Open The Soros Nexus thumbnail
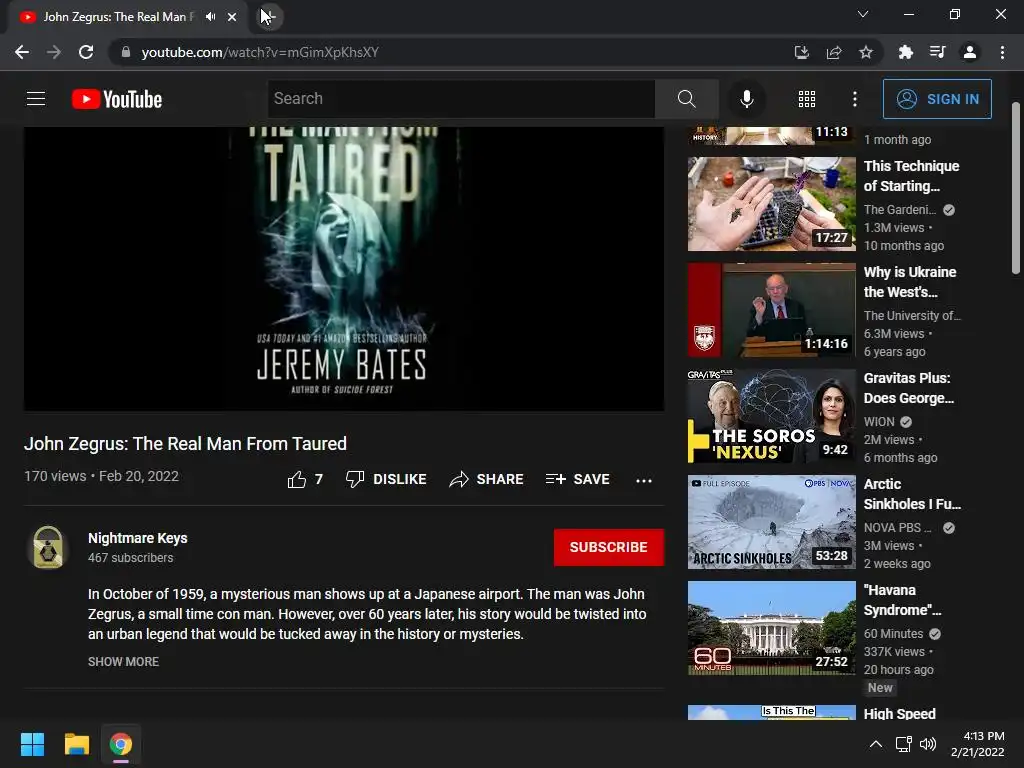This screenshot has height=768, width=1024. 771,416
